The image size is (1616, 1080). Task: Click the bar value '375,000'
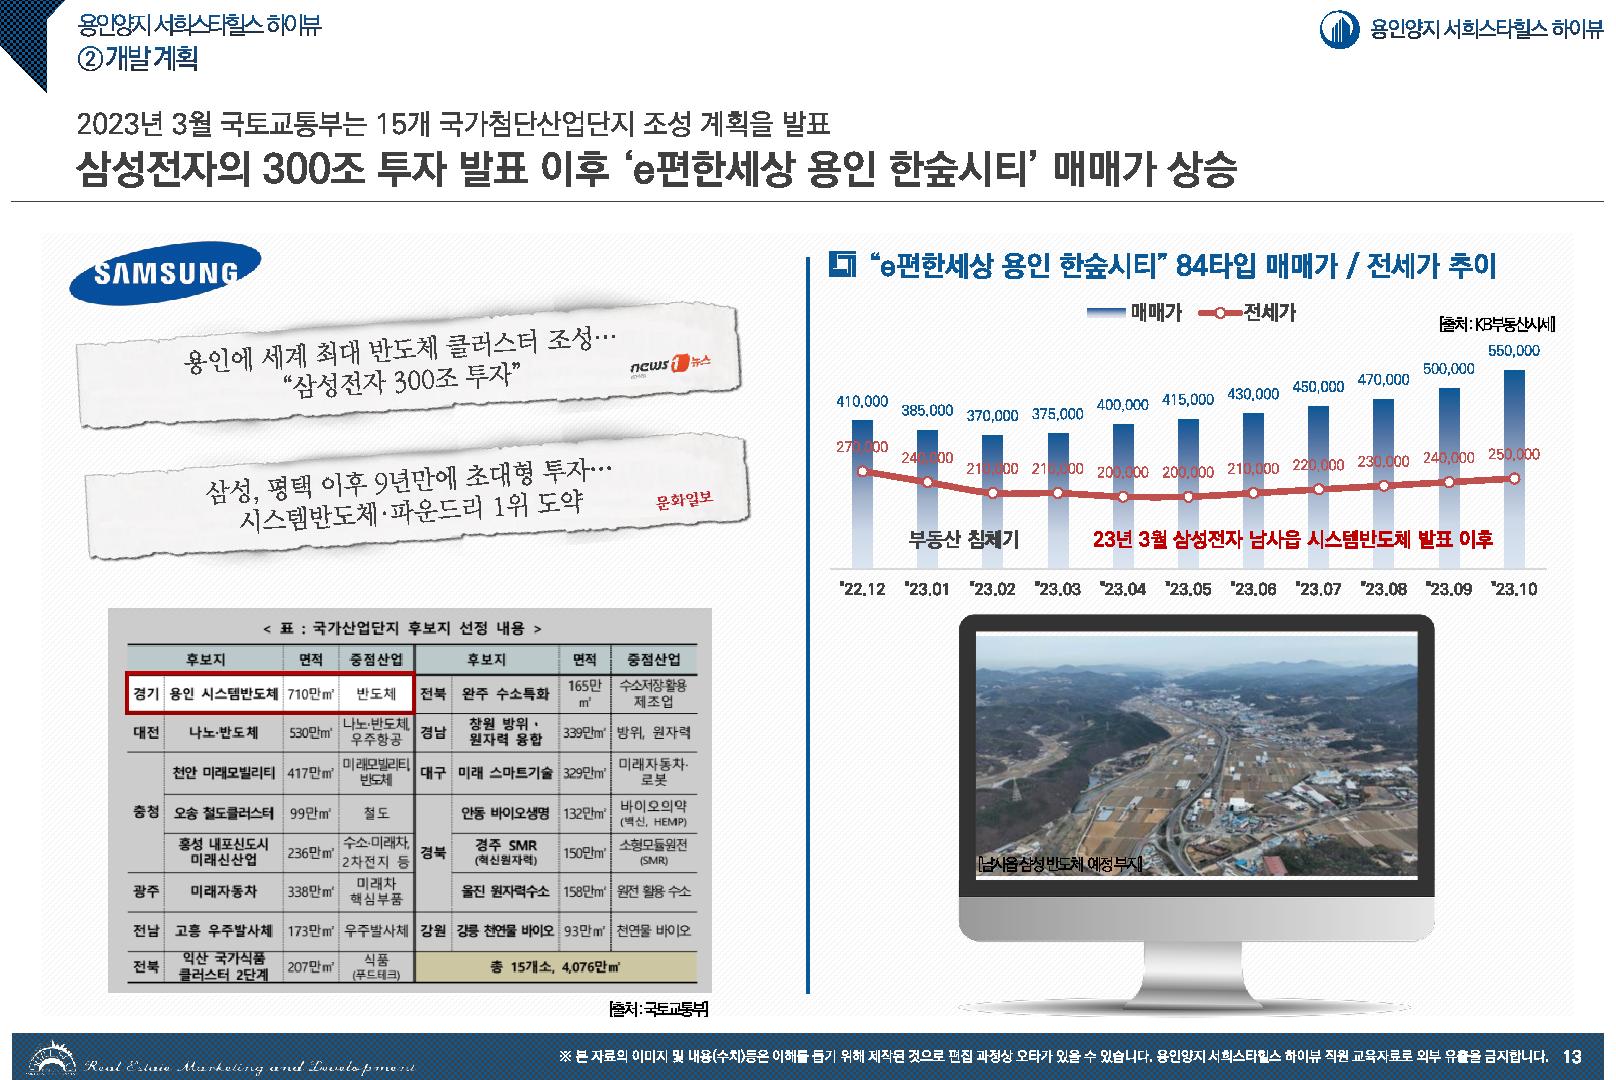1057,413
